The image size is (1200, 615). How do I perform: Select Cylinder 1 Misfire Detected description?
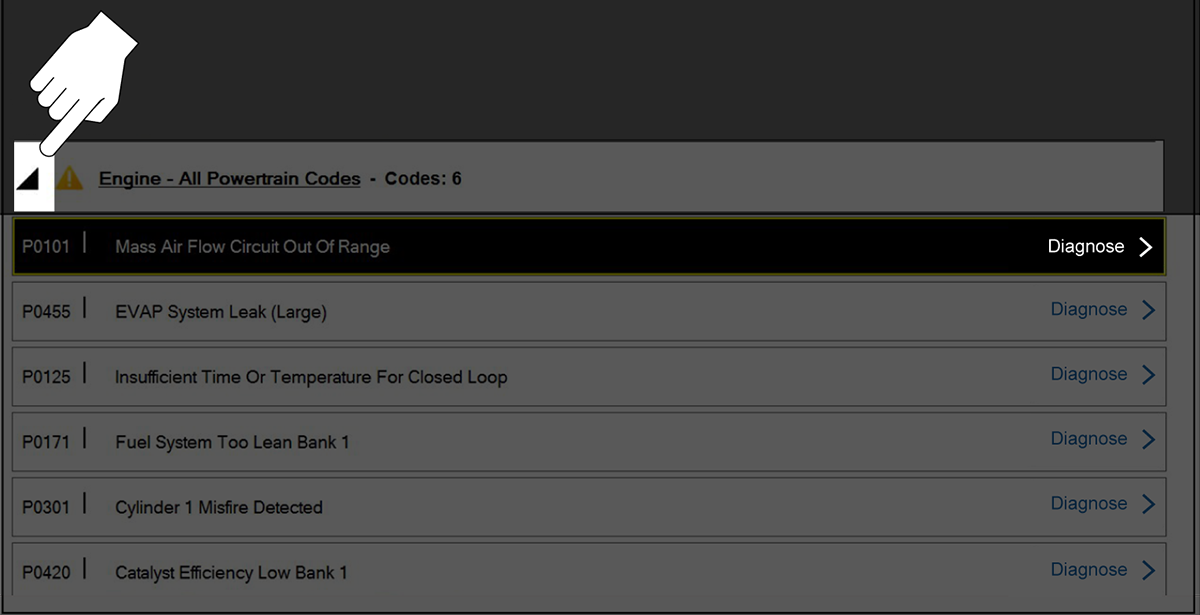(x=218, y=507)
